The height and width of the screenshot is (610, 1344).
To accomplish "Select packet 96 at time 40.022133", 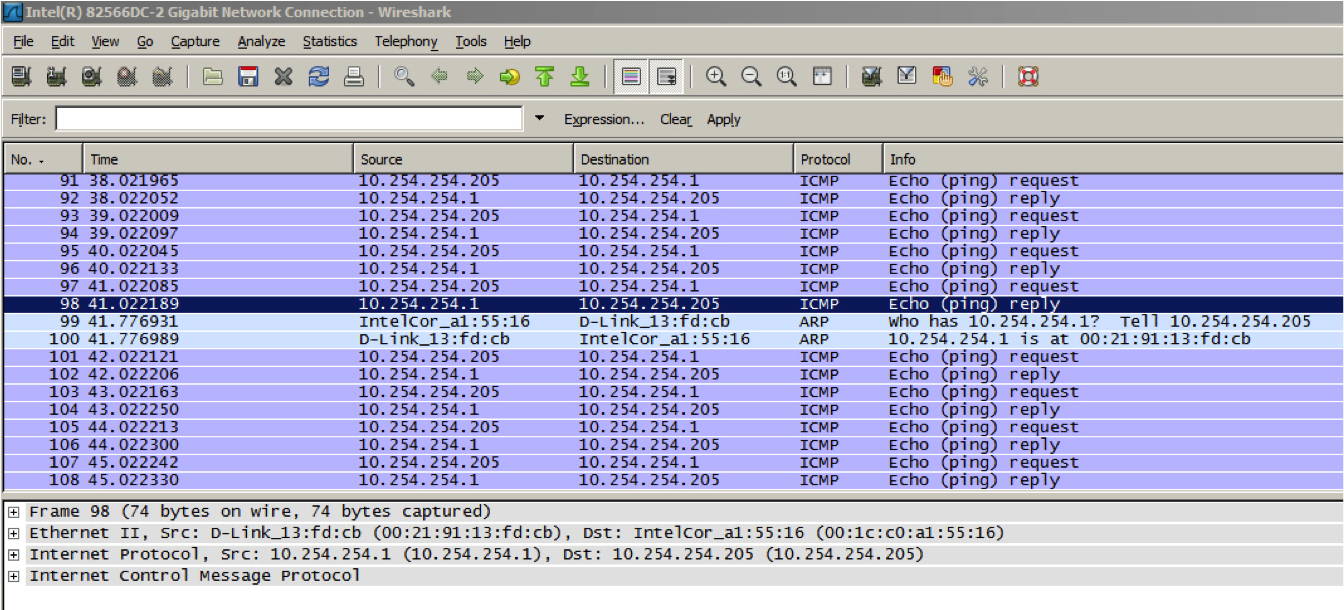I will [672, 269].
